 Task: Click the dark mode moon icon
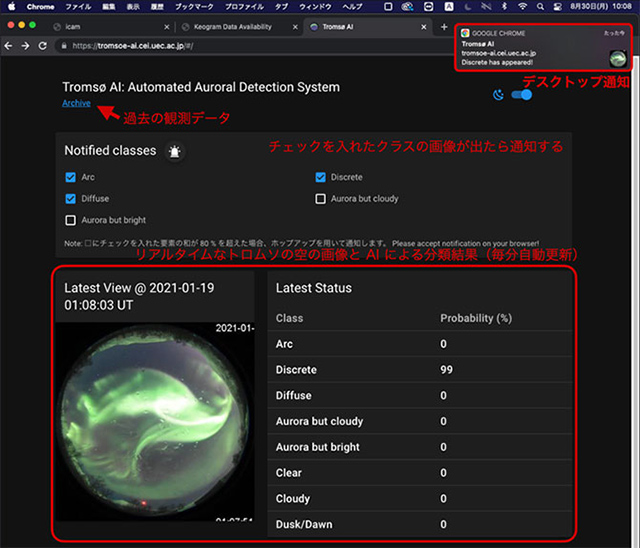pos(498,95)
